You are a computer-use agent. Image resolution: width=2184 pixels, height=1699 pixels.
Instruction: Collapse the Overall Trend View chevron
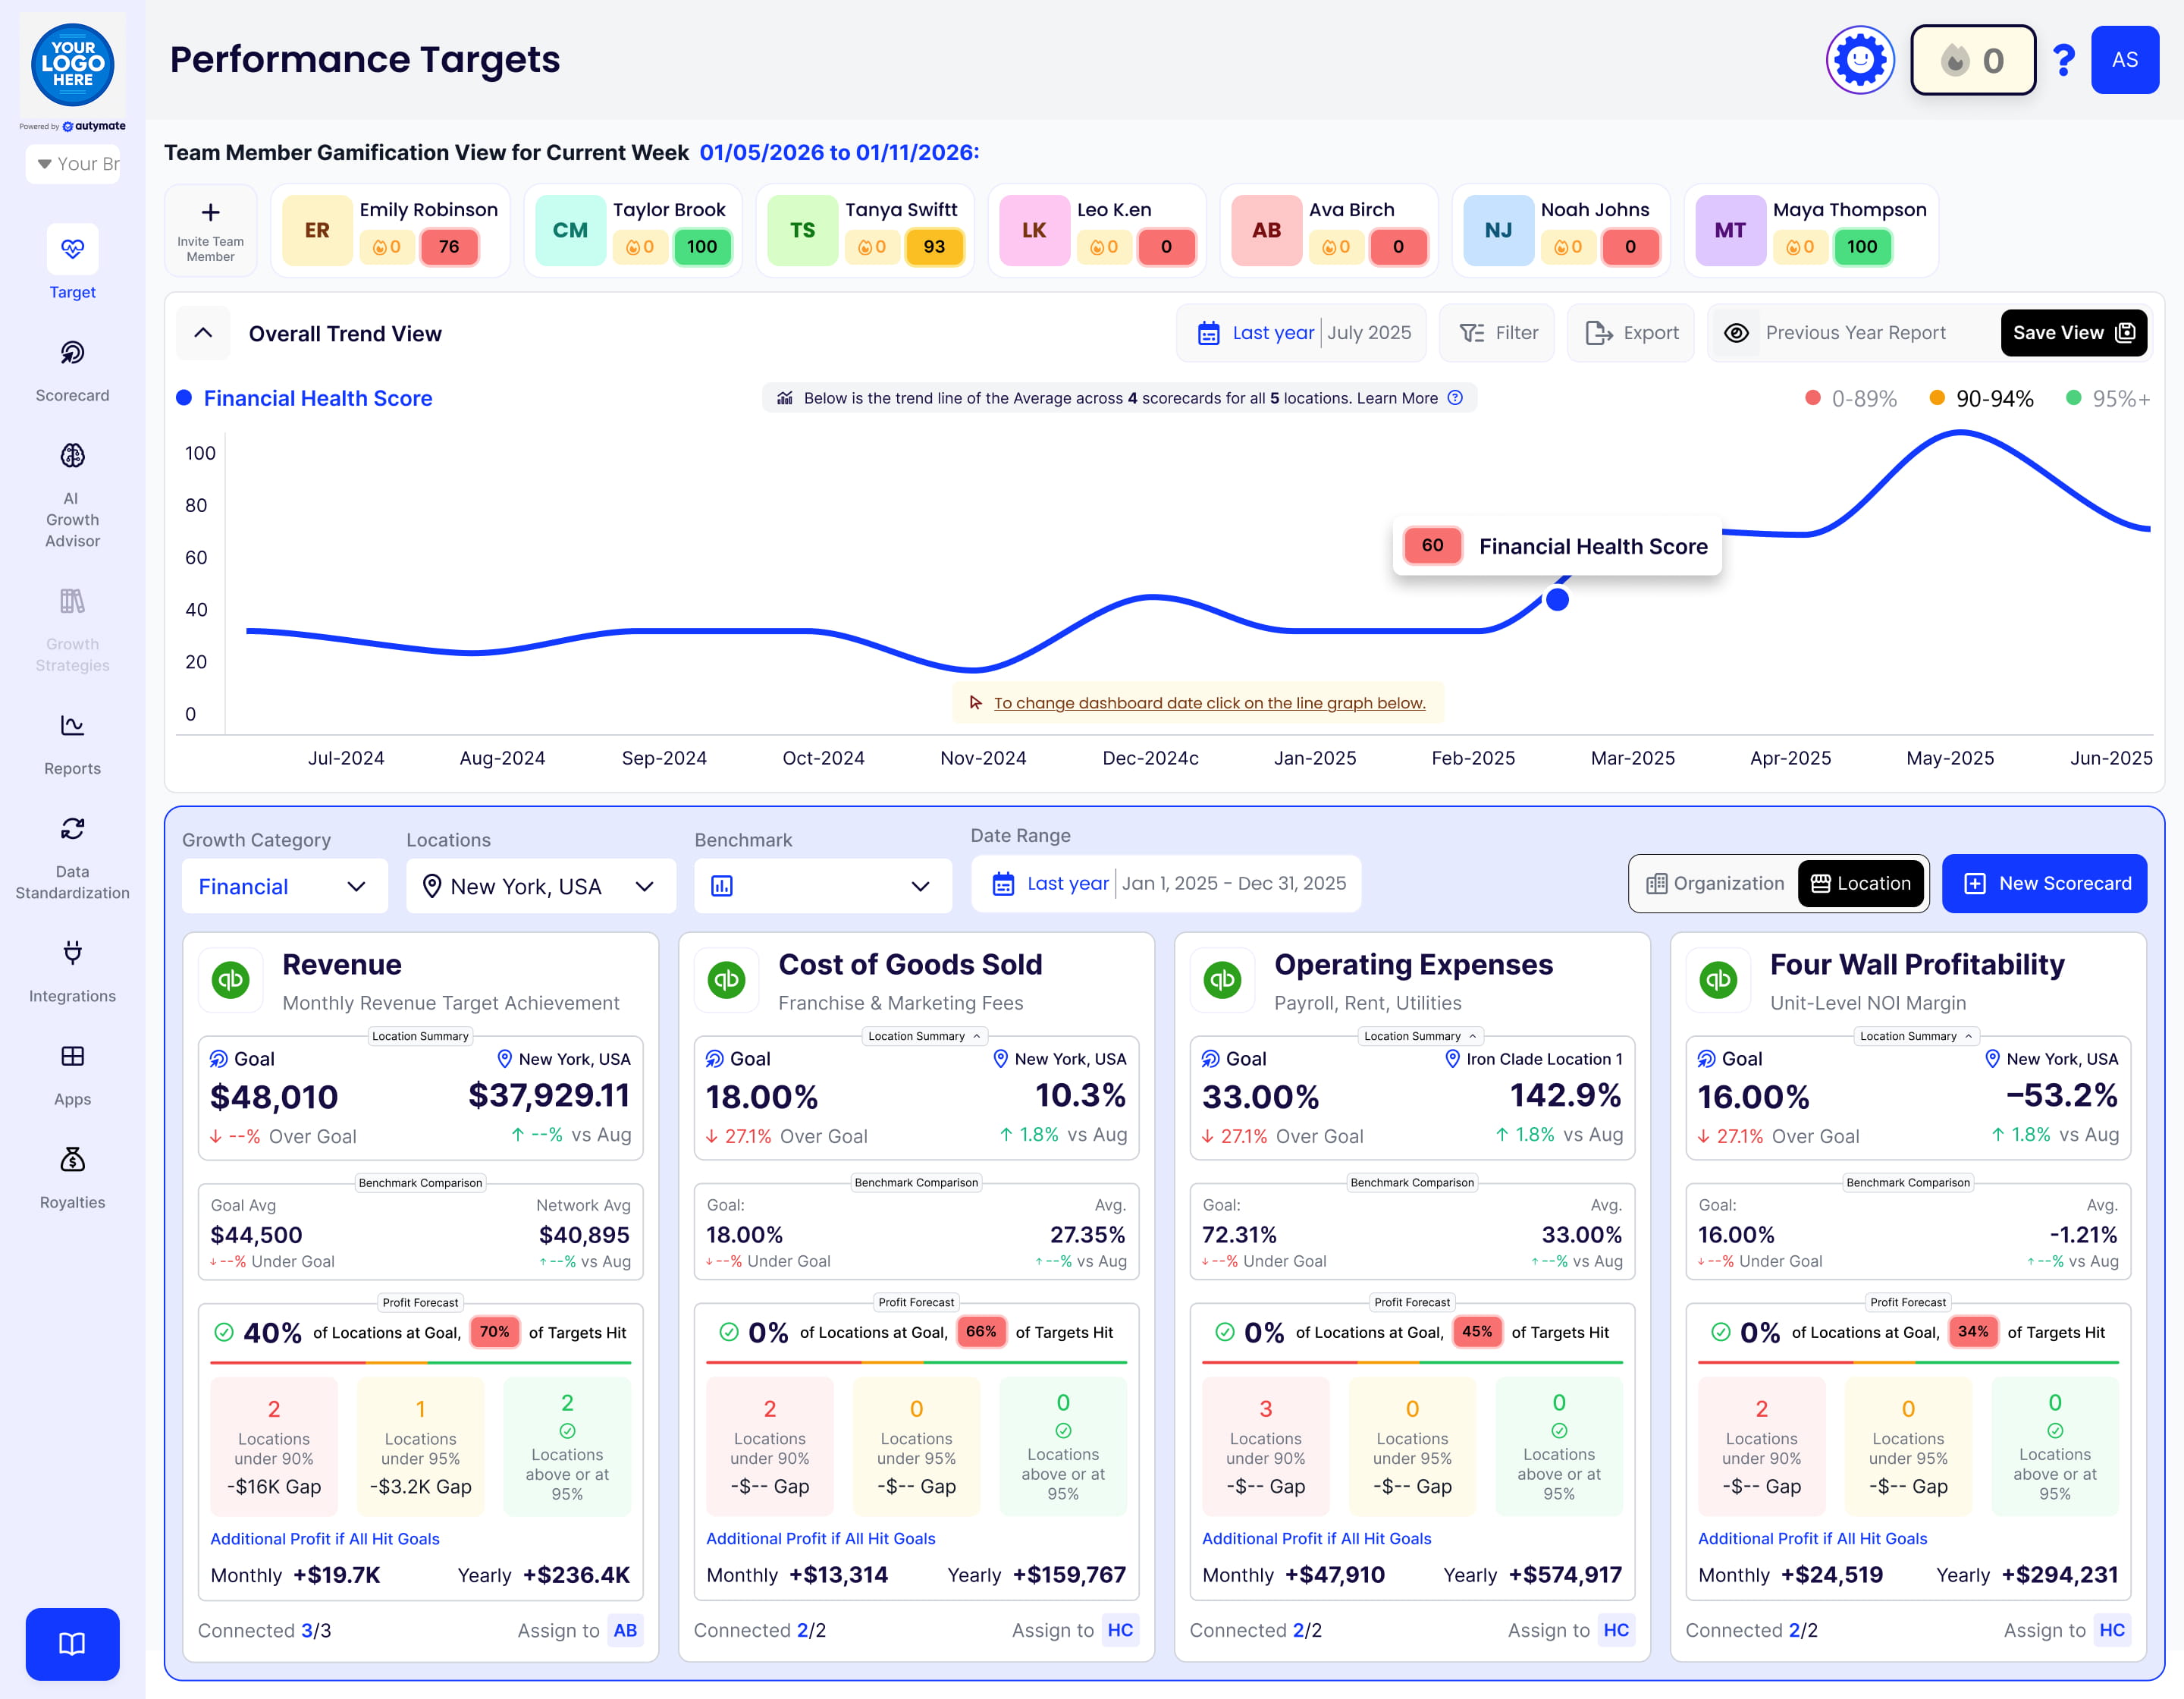click(x=203, y=333)
